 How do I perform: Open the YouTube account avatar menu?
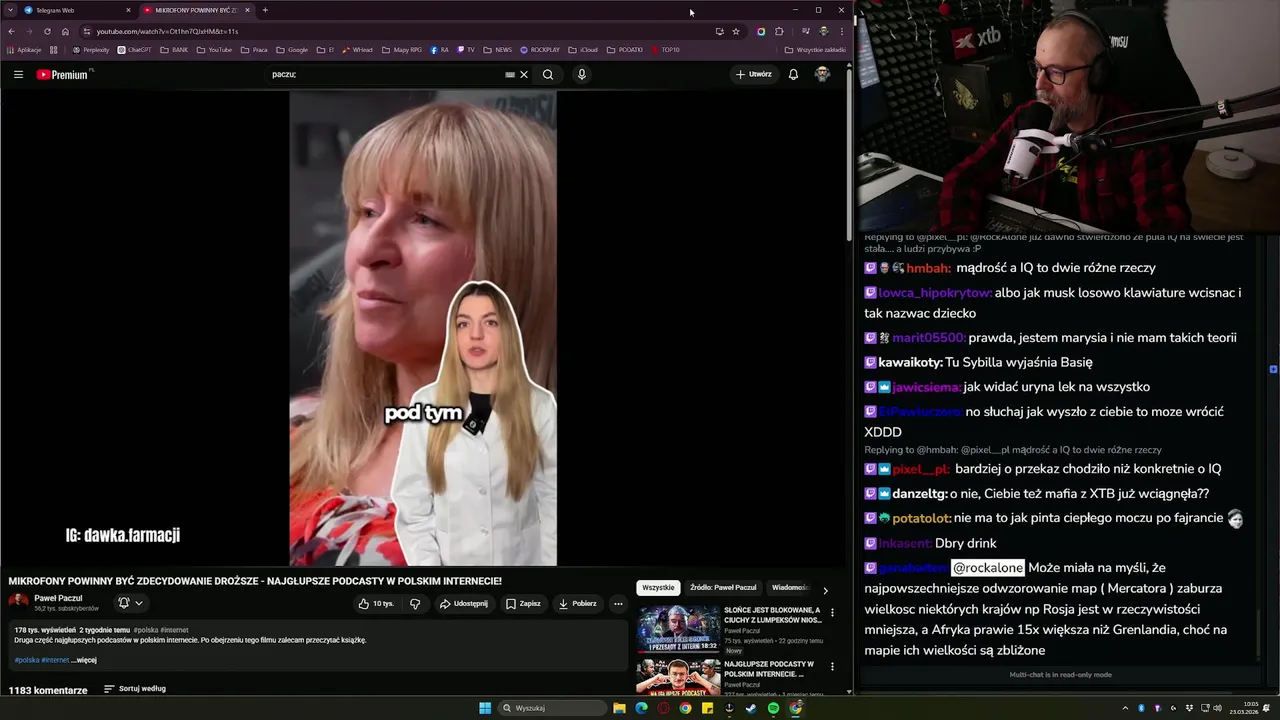coord(822,74)
